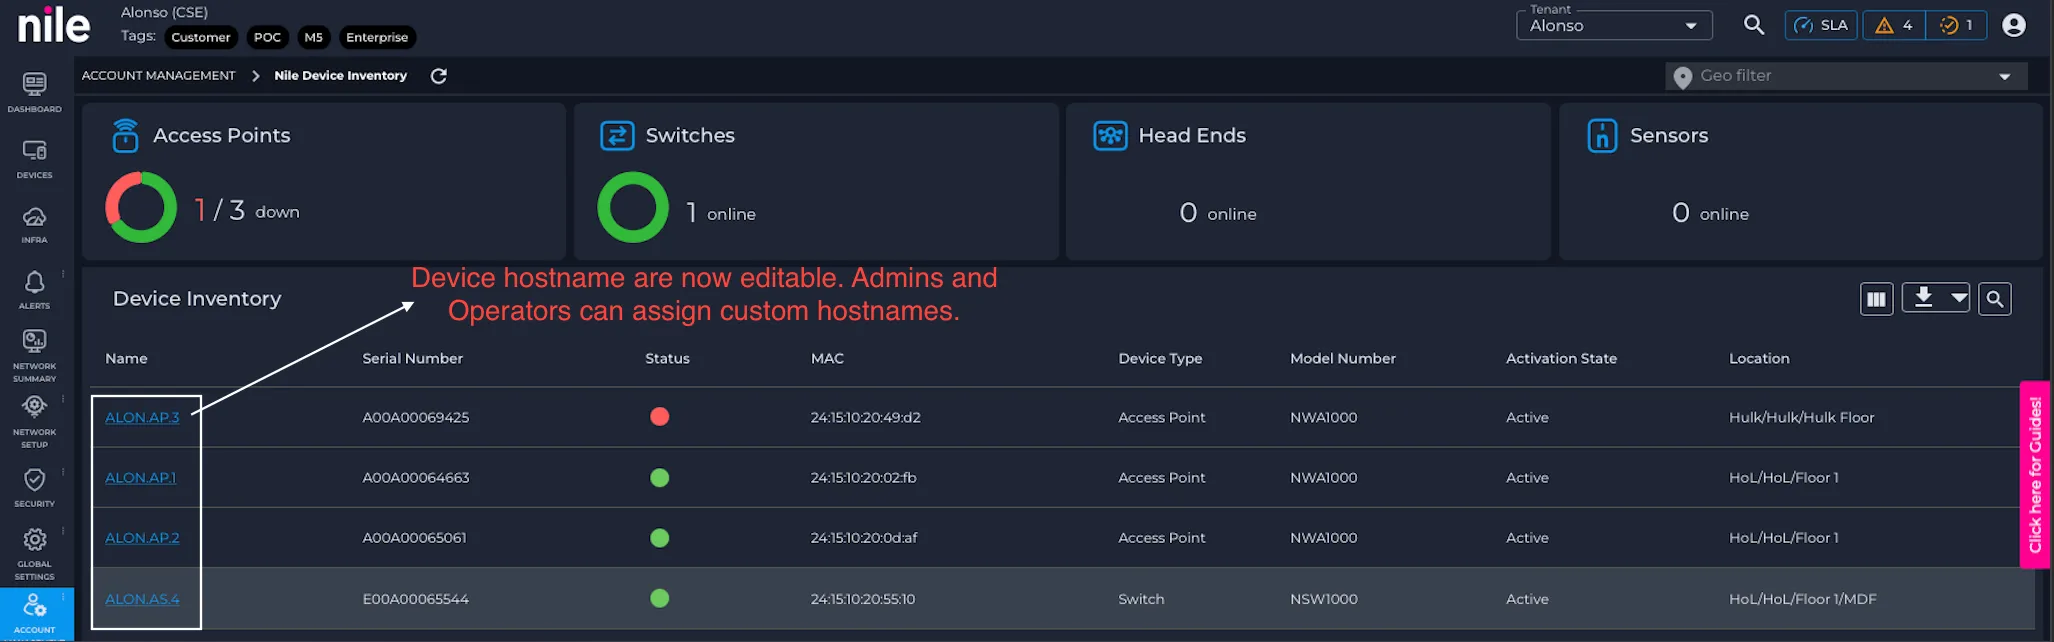Viewport: 2054px width, 642px height.
Task: Open the ALON.AP.3 device link
Action: [142, 418]
